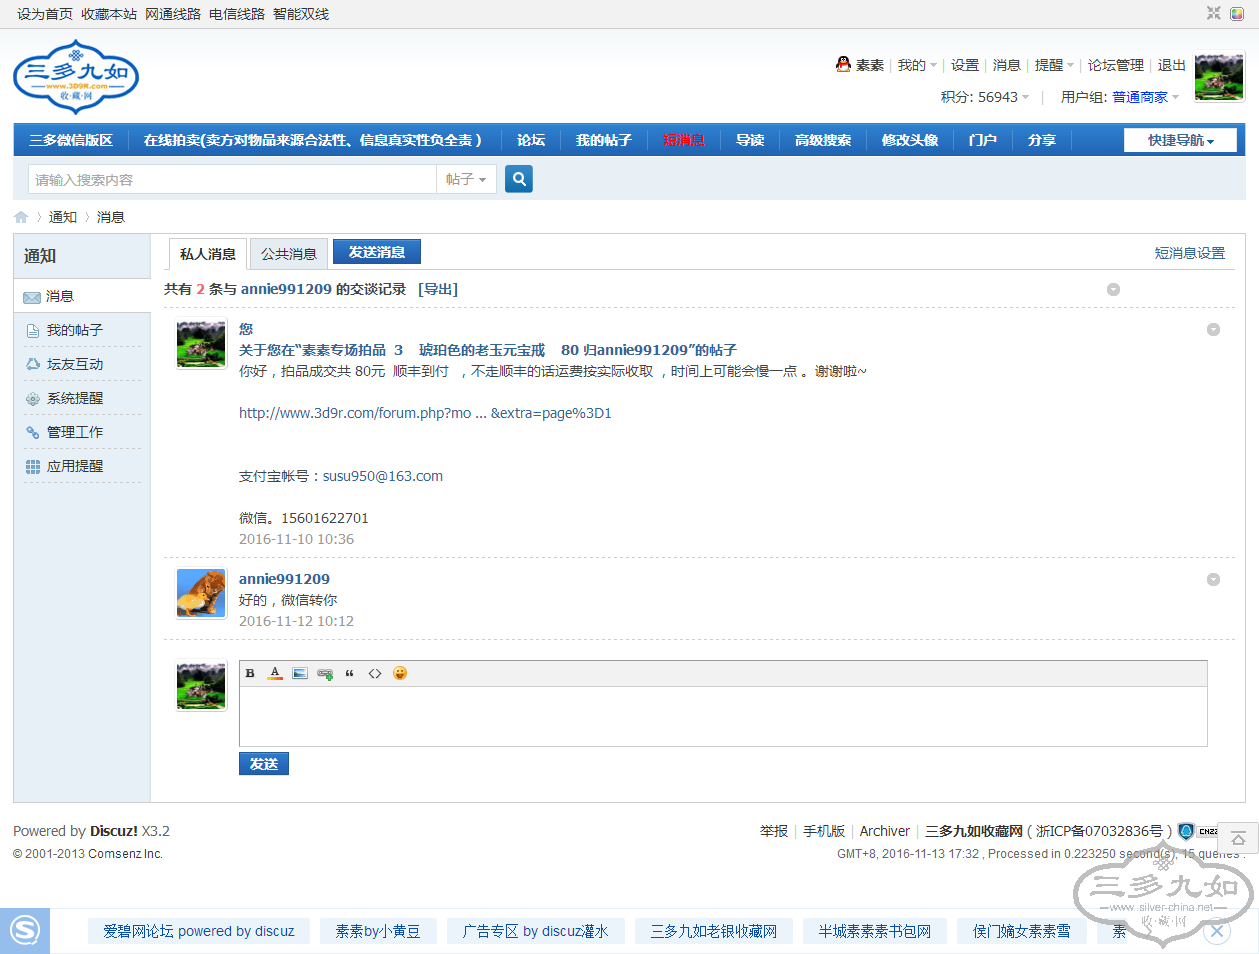Insert an image using the editor toolbar

click(300, 673)
